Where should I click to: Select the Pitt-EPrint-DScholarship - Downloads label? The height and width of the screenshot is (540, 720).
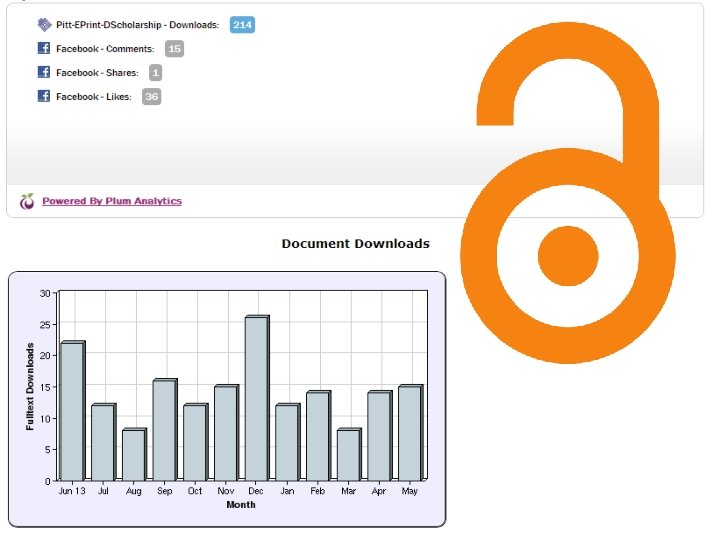137,25
